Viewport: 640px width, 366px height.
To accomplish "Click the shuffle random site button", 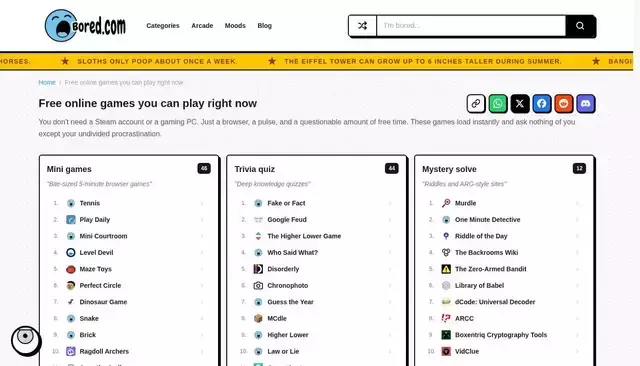I will click(x=362, y=26).
